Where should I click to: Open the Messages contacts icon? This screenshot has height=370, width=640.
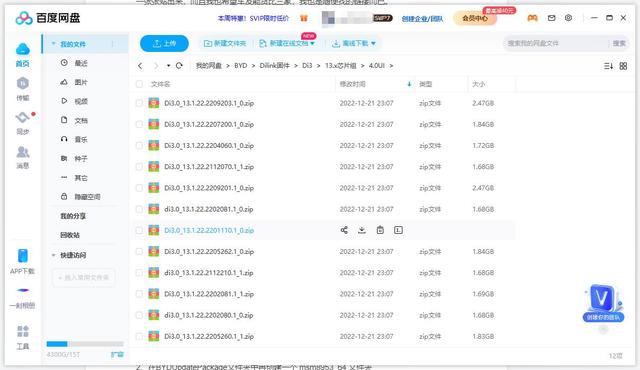(x=22, y=152)
